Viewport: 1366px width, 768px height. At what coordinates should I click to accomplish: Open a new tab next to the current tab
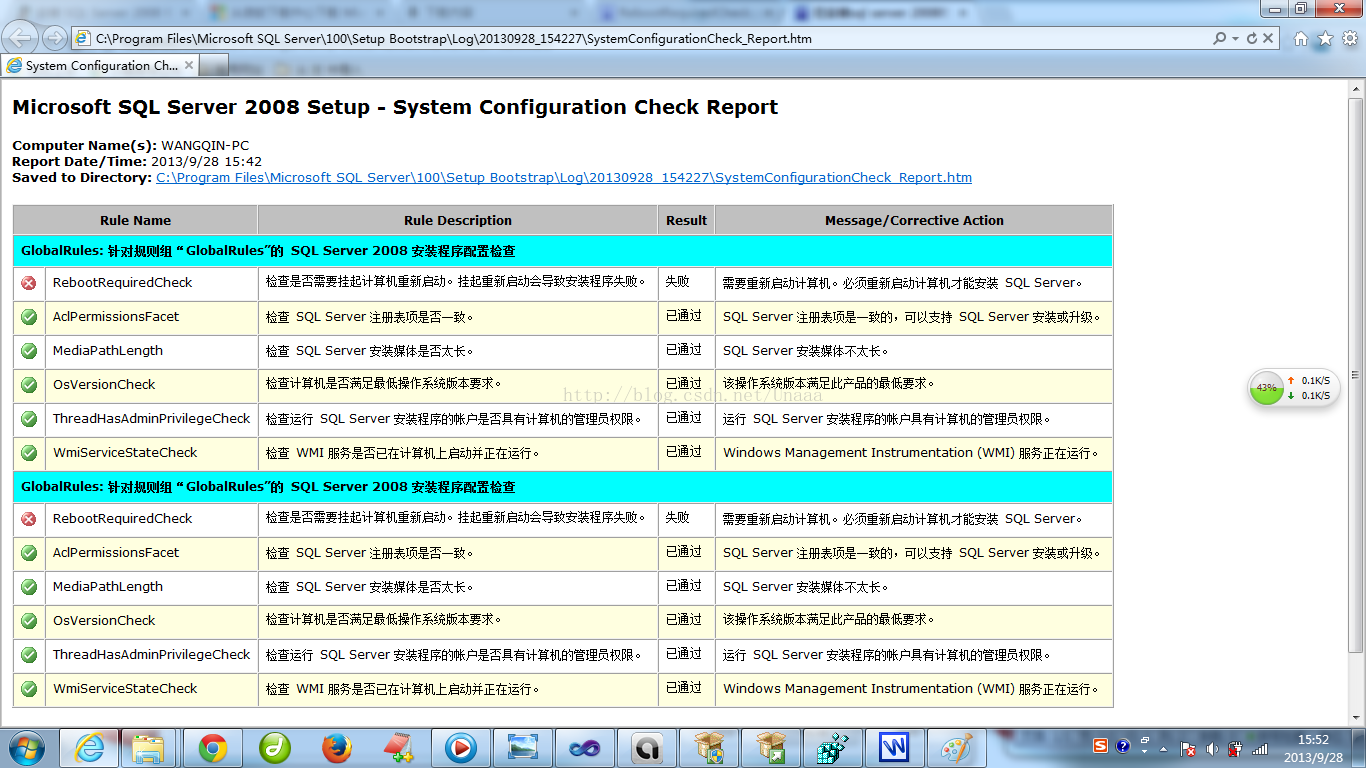(215, 66)
